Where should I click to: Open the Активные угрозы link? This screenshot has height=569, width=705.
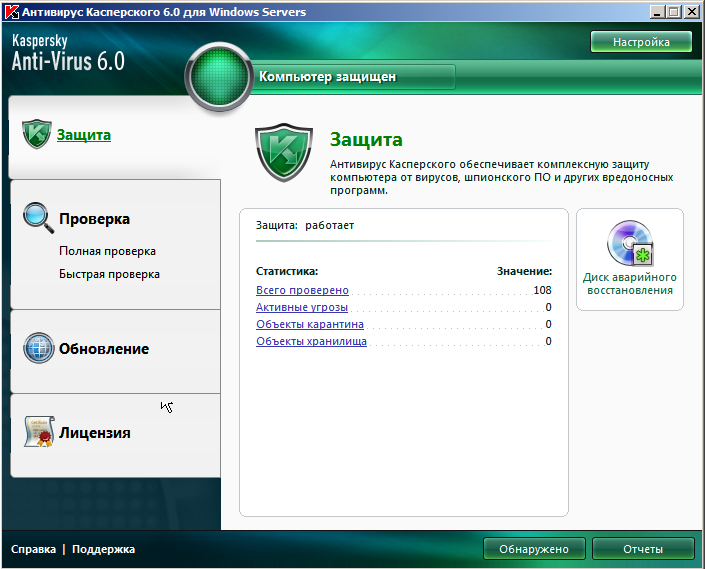(302, 307)
